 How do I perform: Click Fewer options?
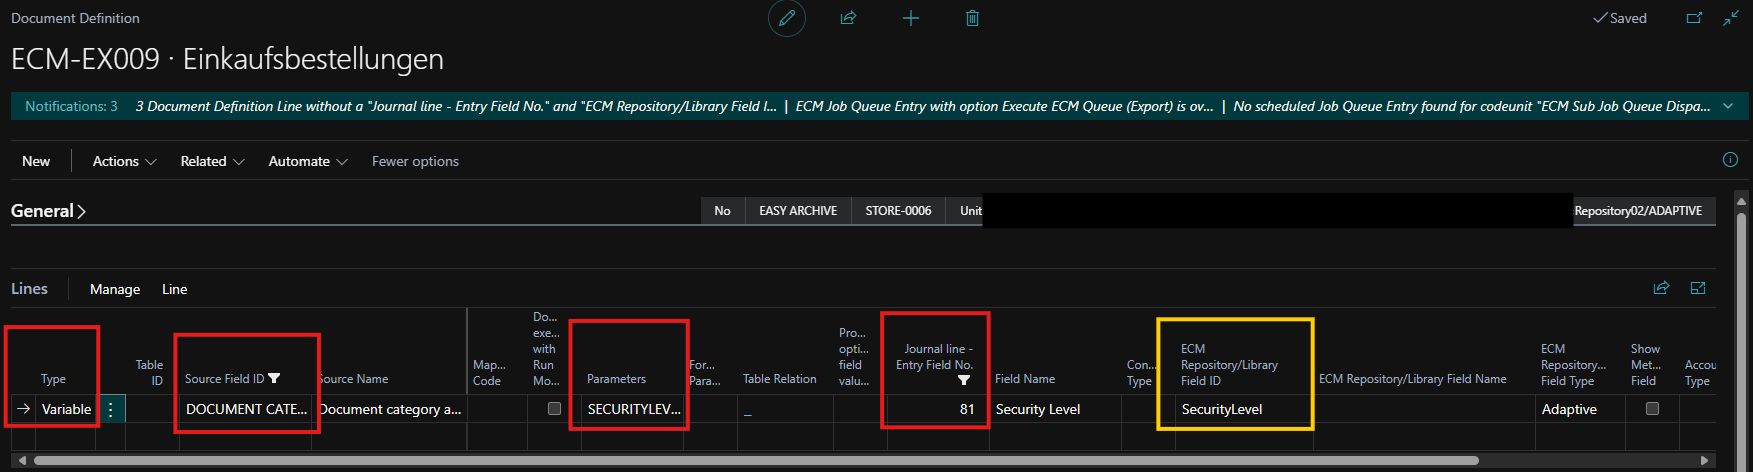point(415,161)
